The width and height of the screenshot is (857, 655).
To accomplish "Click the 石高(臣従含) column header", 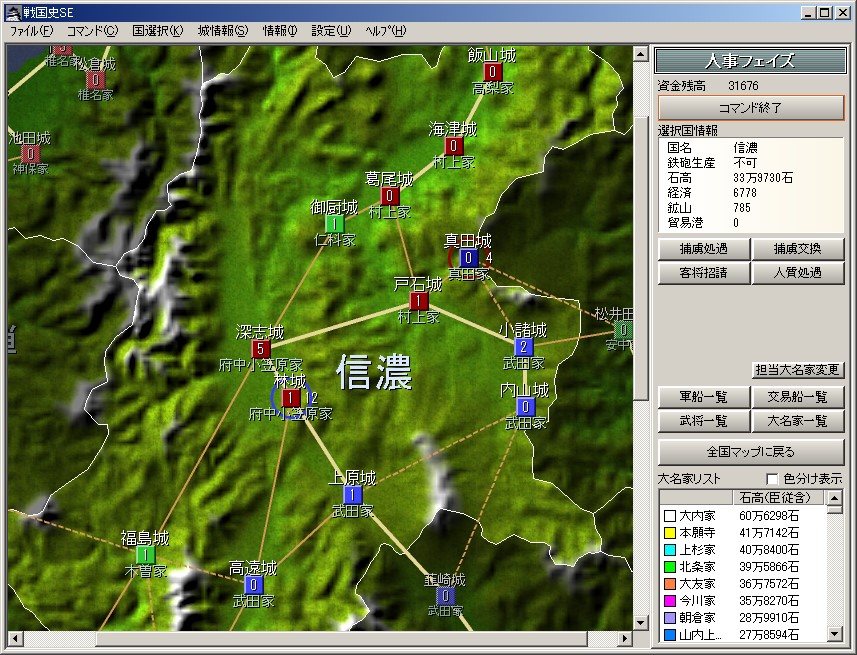I will [779, 498].
